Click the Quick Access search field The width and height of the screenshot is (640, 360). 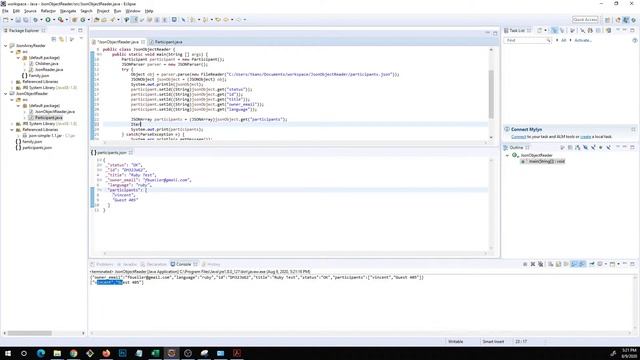click(x=585, y=20)
